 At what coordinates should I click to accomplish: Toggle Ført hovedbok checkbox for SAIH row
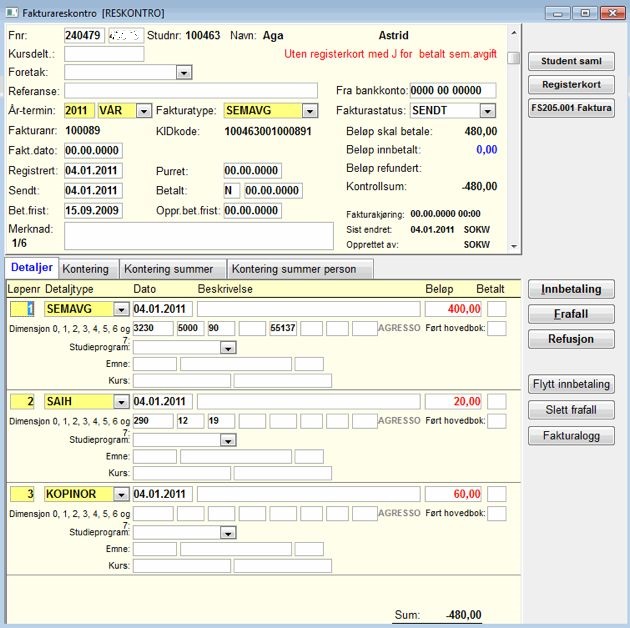click(497, 421)
